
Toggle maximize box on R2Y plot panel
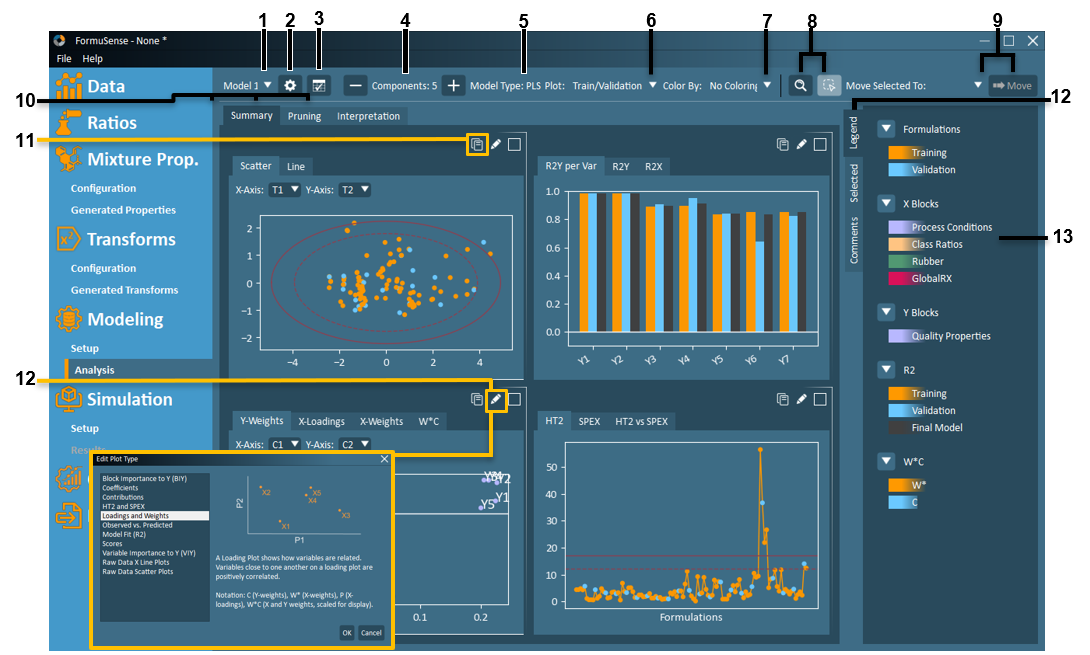(x=819, y=145)
